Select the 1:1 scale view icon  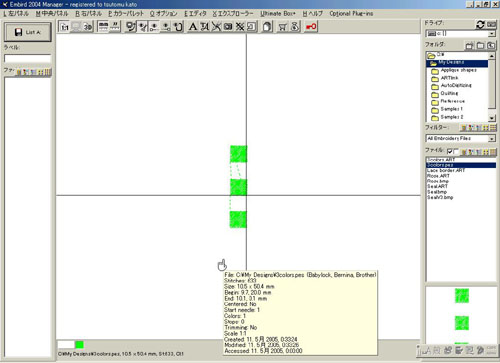[64, 27]
